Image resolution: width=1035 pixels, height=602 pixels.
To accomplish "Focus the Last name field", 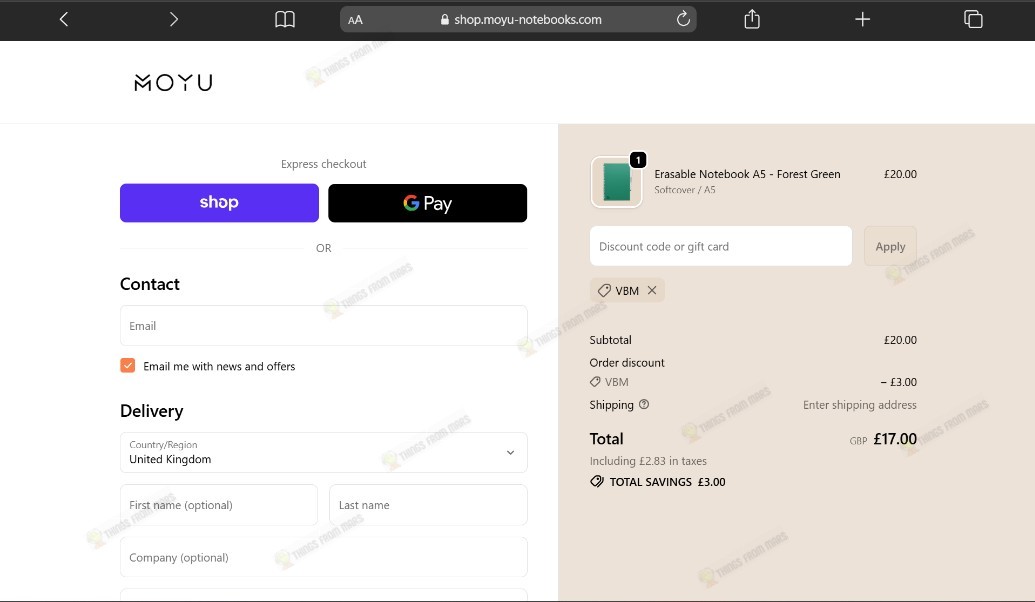I will point(428,505).
